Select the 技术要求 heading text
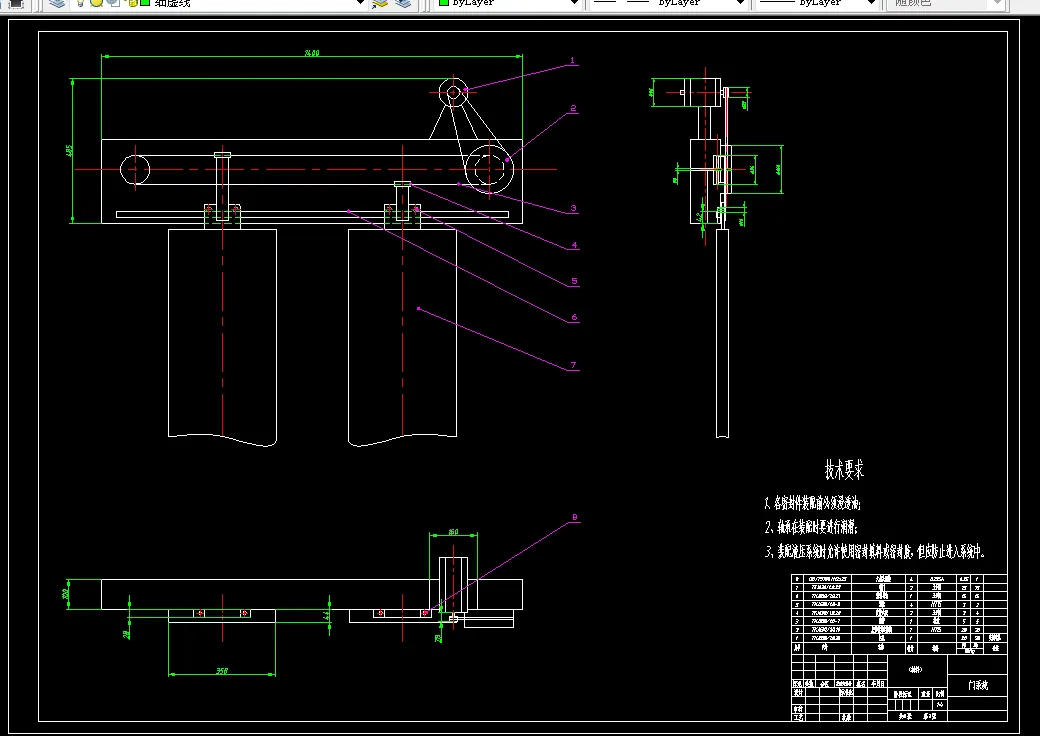This screenshot has width=1040, height=736. point(844,469)
